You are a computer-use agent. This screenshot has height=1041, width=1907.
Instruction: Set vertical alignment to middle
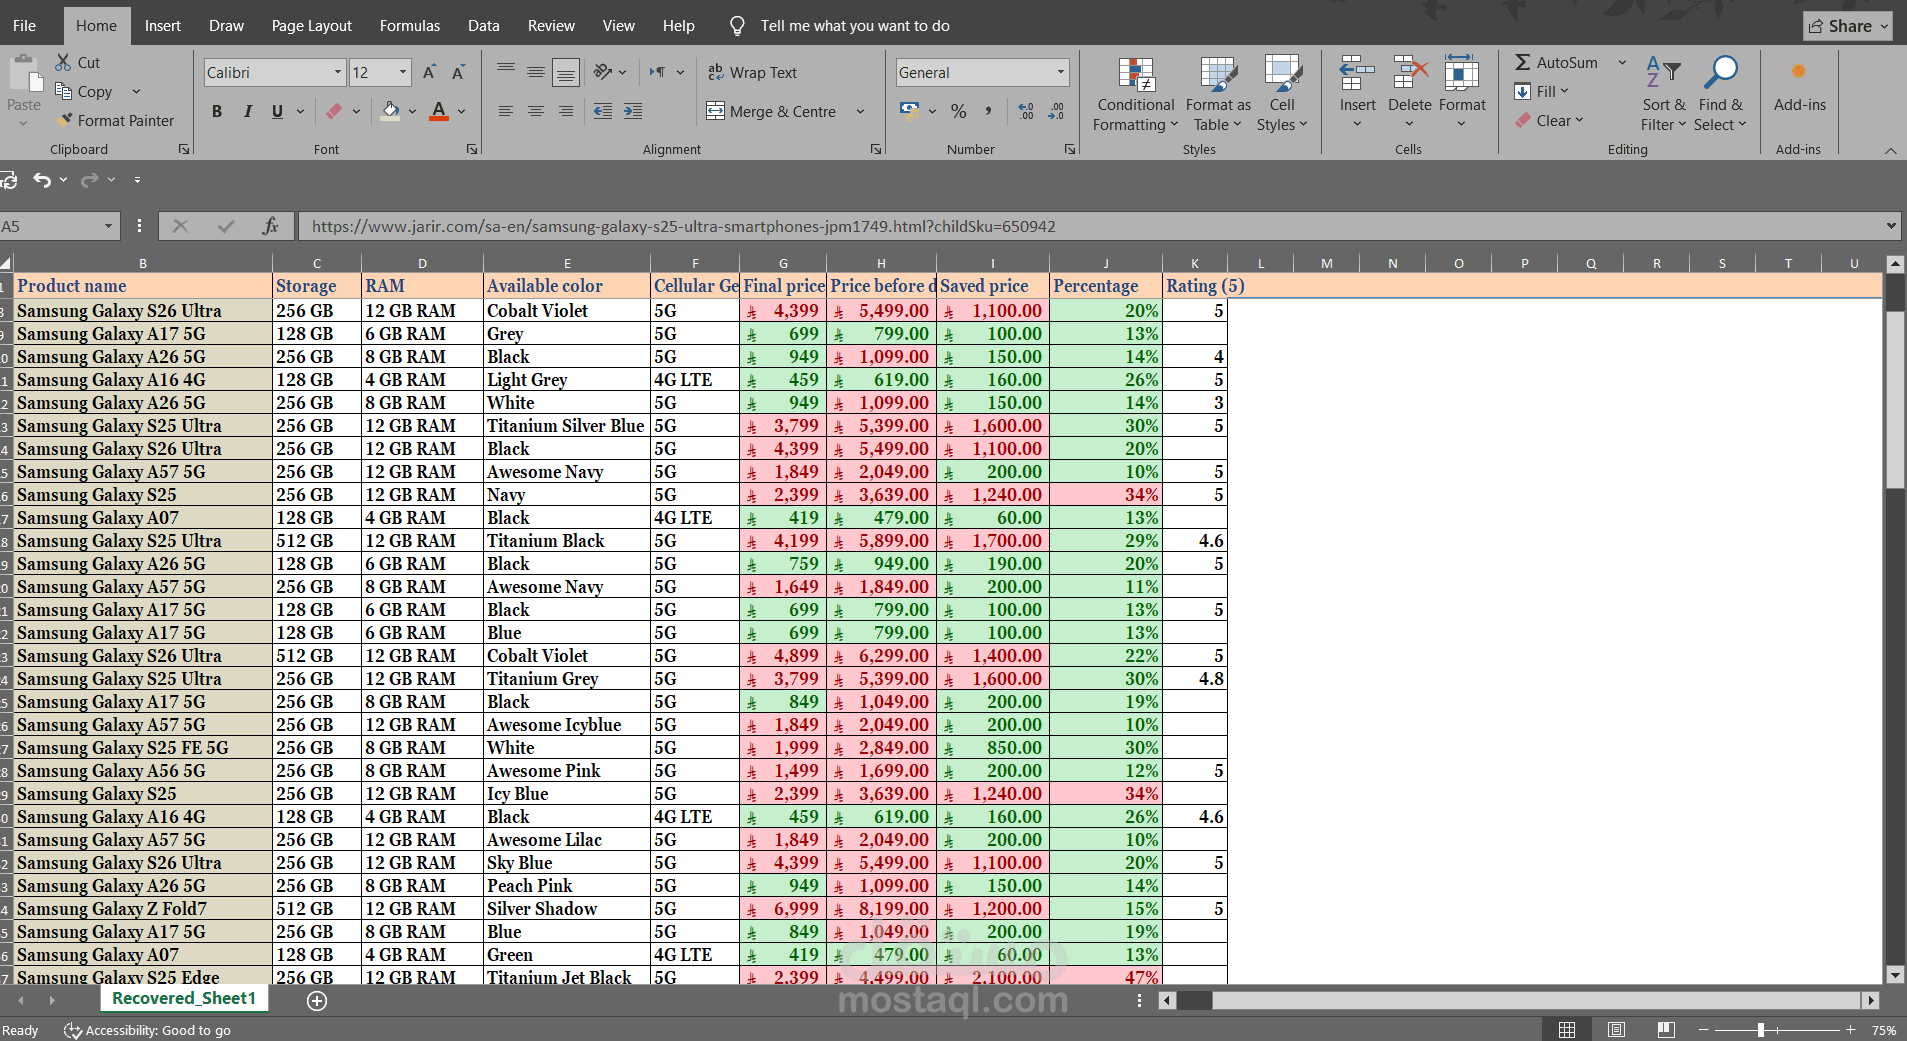536,72
